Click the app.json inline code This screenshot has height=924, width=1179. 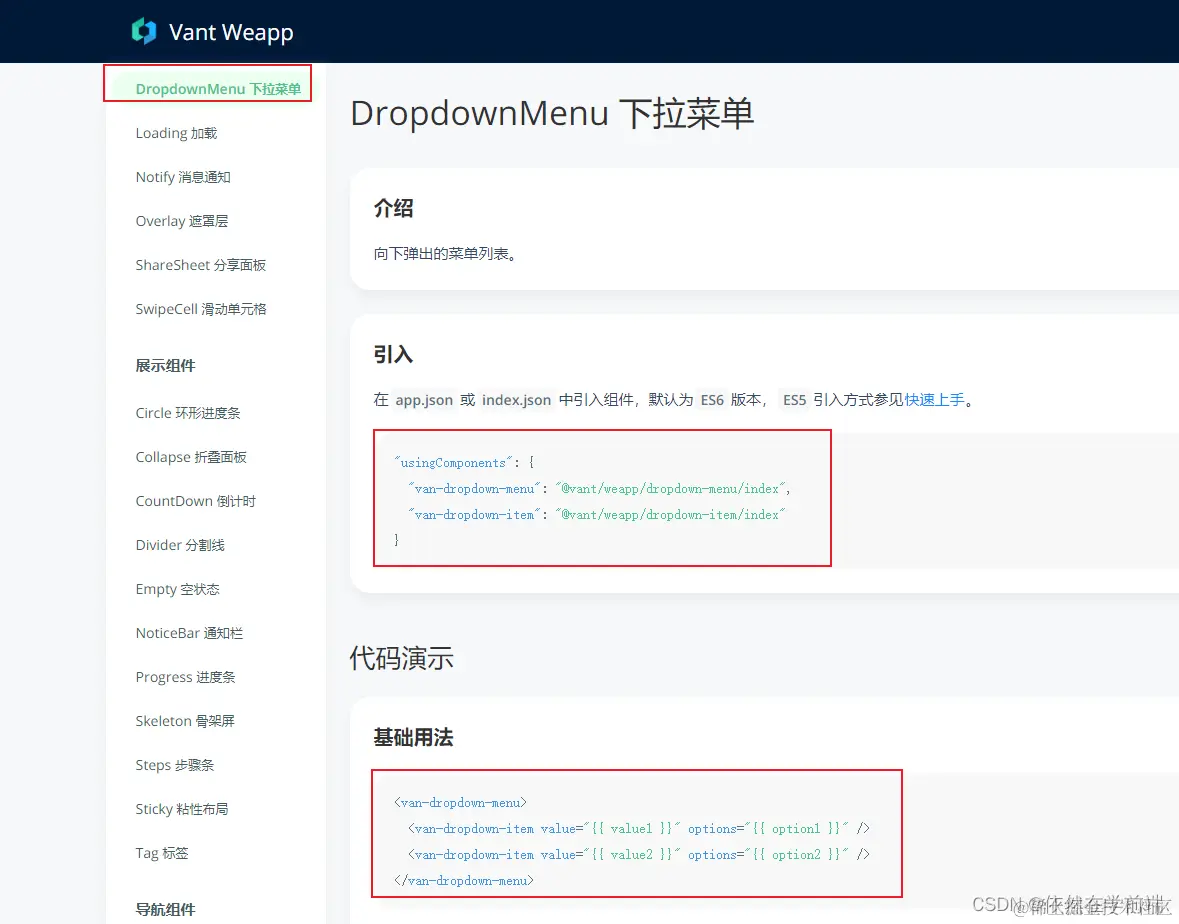(424, 399)
